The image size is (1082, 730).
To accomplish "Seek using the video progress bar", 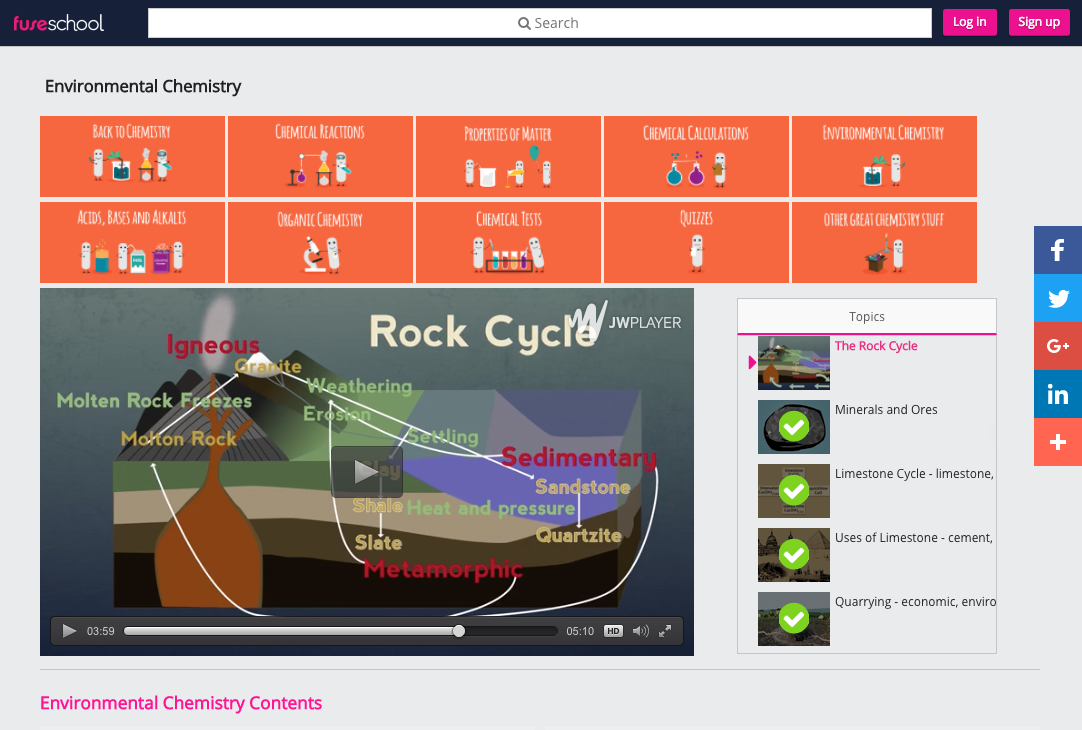I will [340, 631].
